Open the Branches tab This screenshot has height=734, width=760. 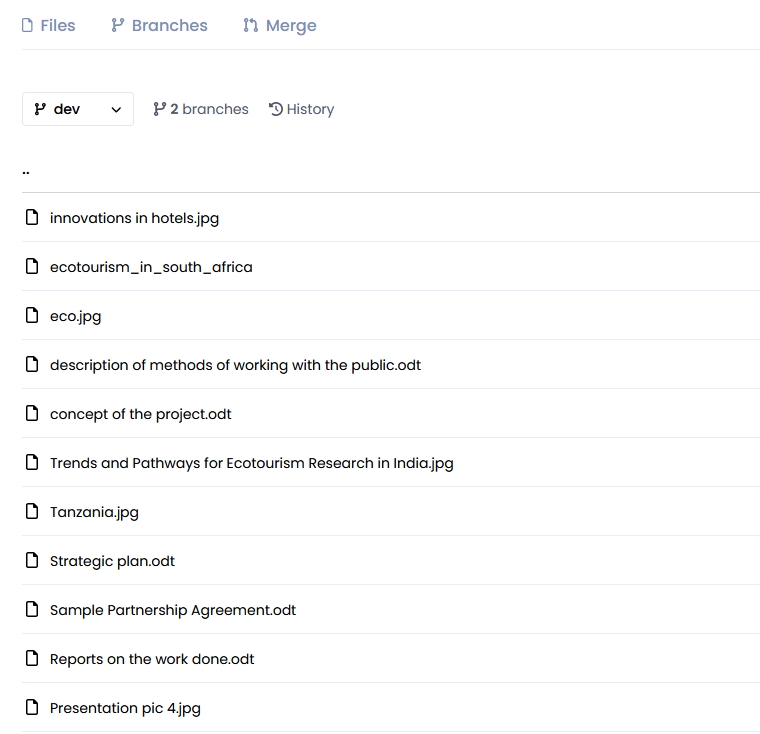point(159,25)
